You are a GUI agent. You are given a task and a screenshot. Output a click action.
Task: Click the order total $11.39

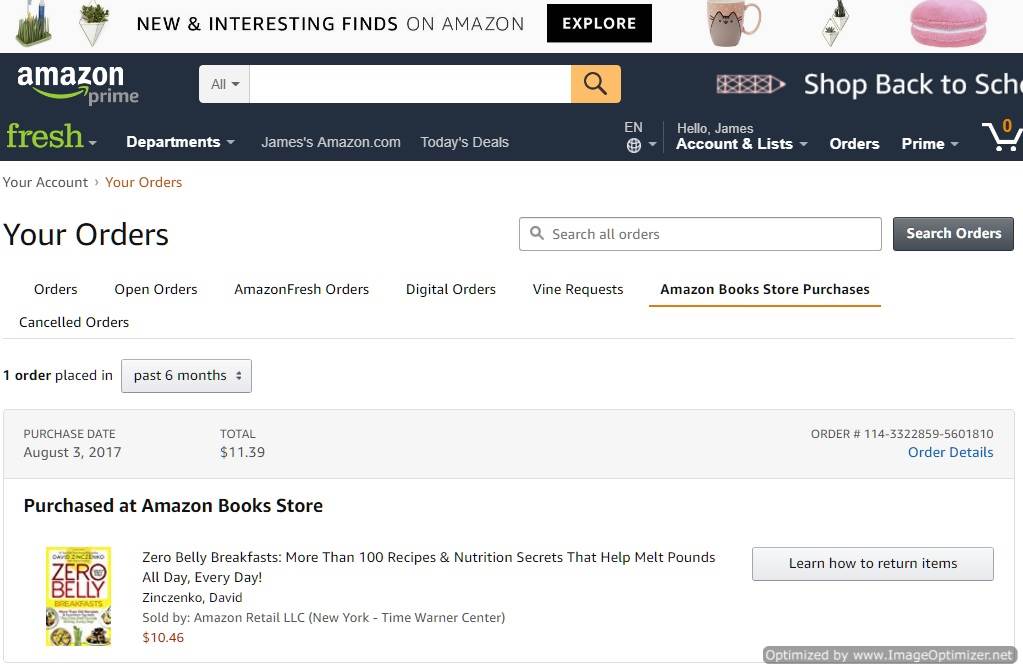tap(242, 452)
